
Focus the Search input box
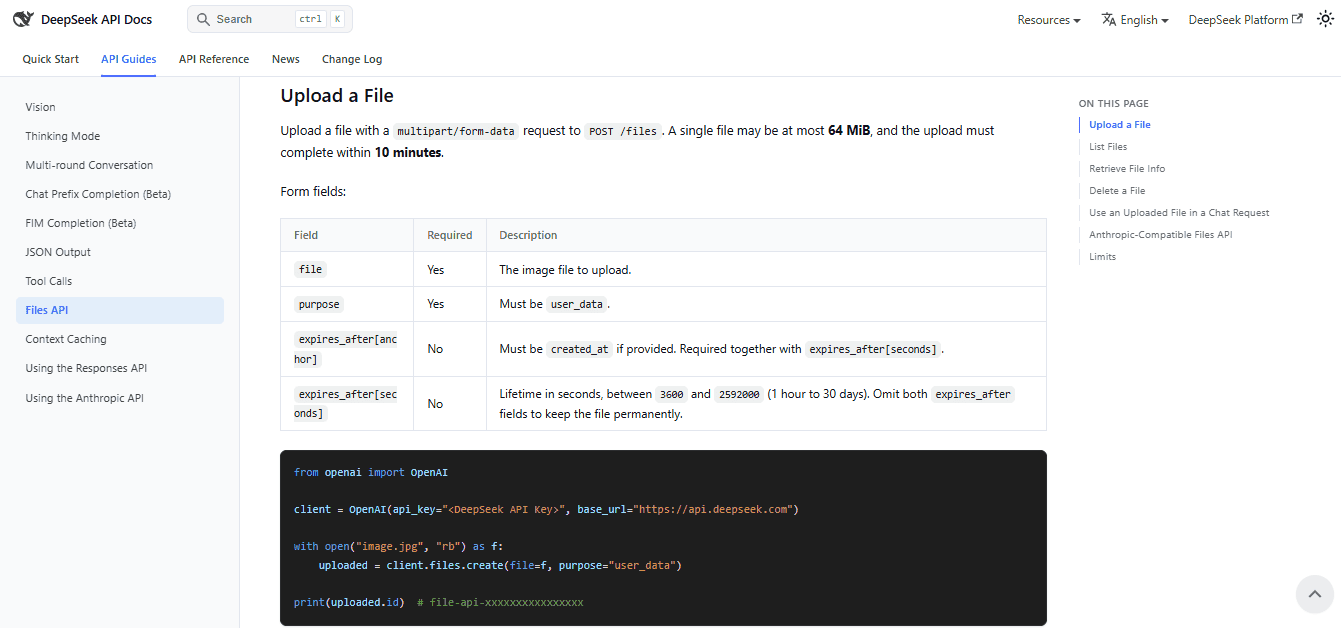point(270,19)
